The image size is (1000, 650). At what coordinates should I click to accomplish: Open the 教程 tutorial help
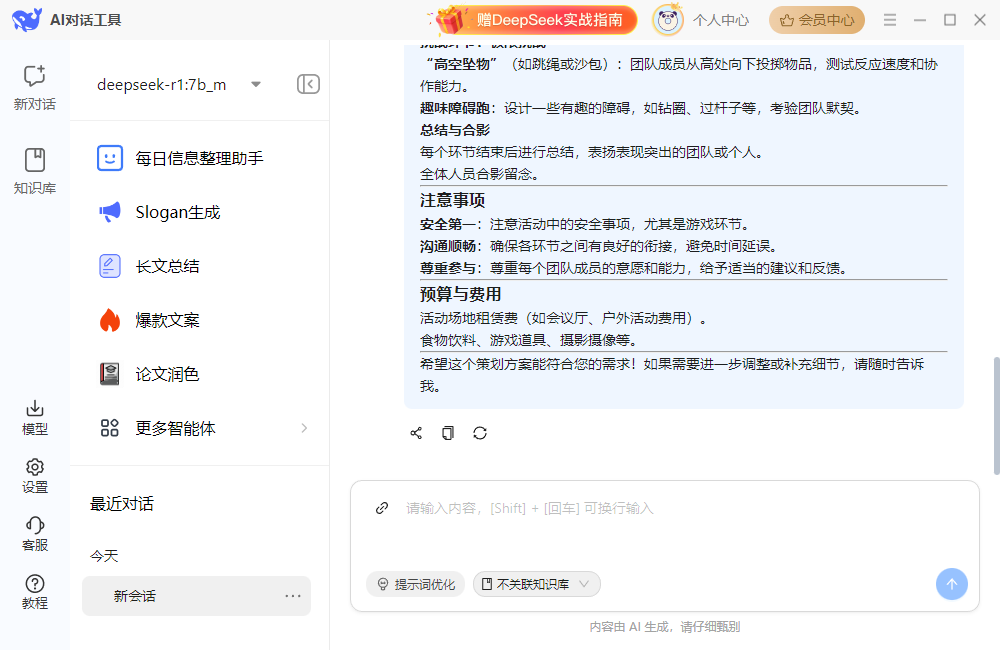(34, 592)
